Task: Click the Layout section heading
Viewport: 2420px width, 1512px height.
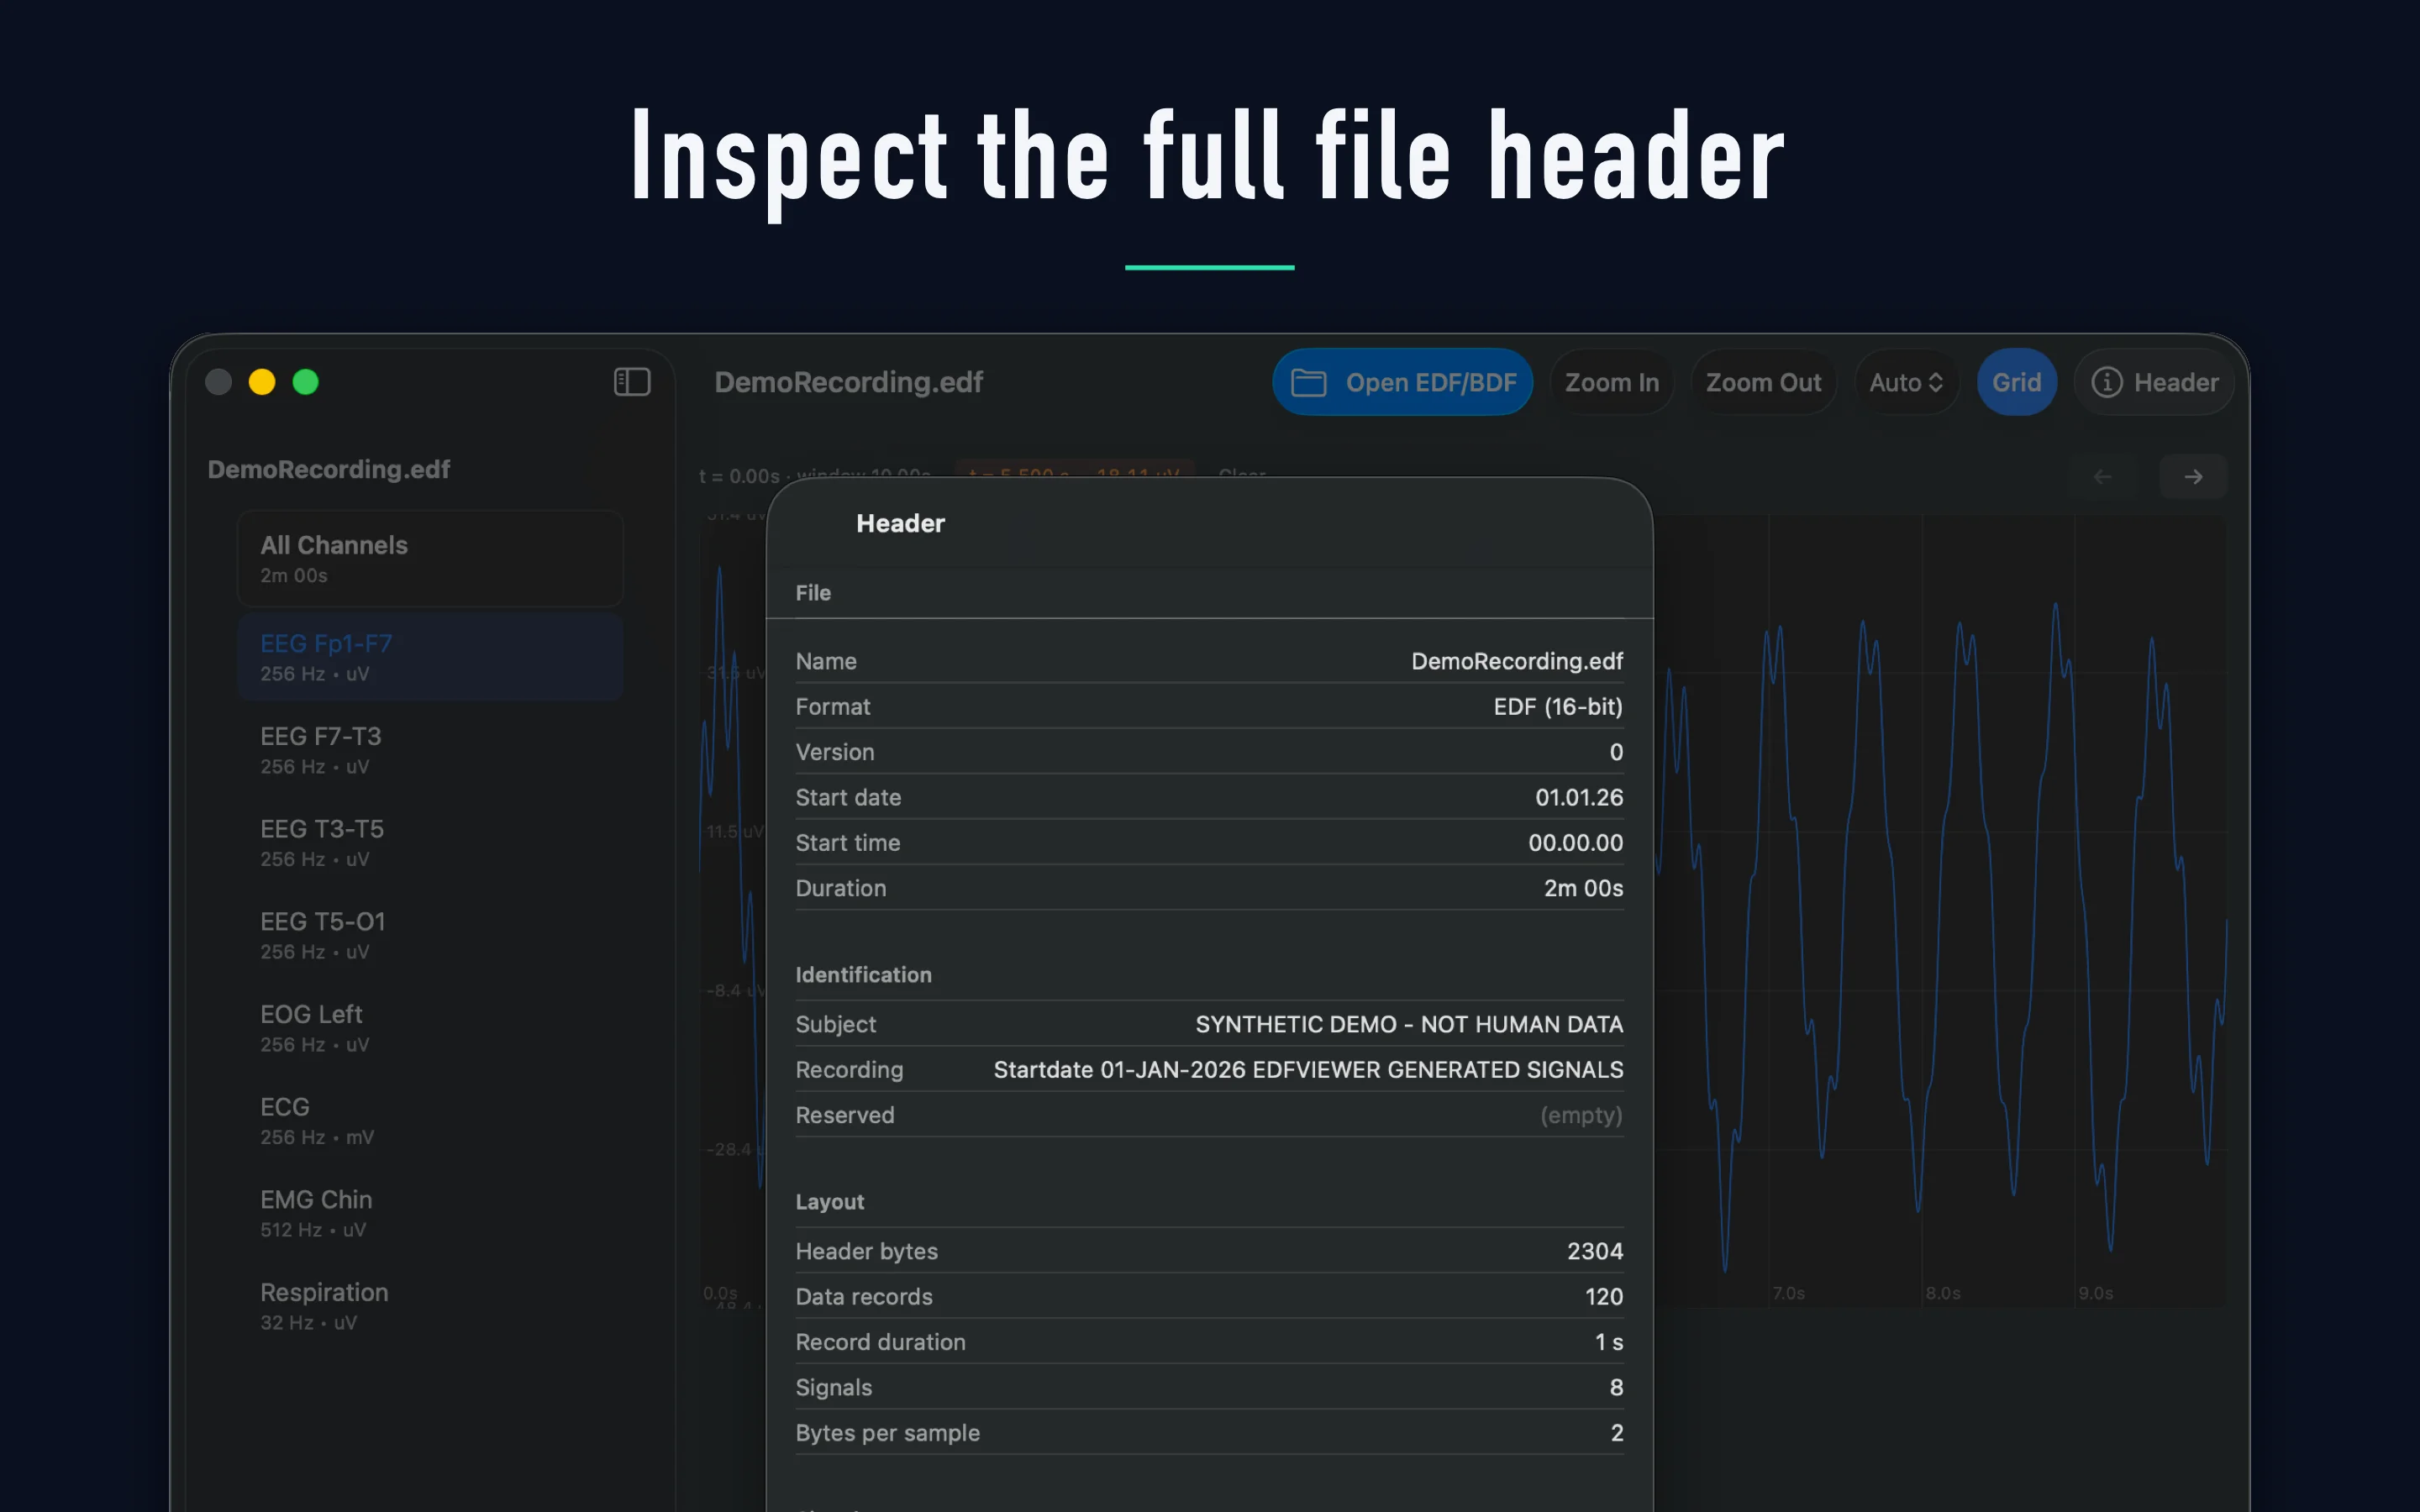Action: [x=829, y=1202]
